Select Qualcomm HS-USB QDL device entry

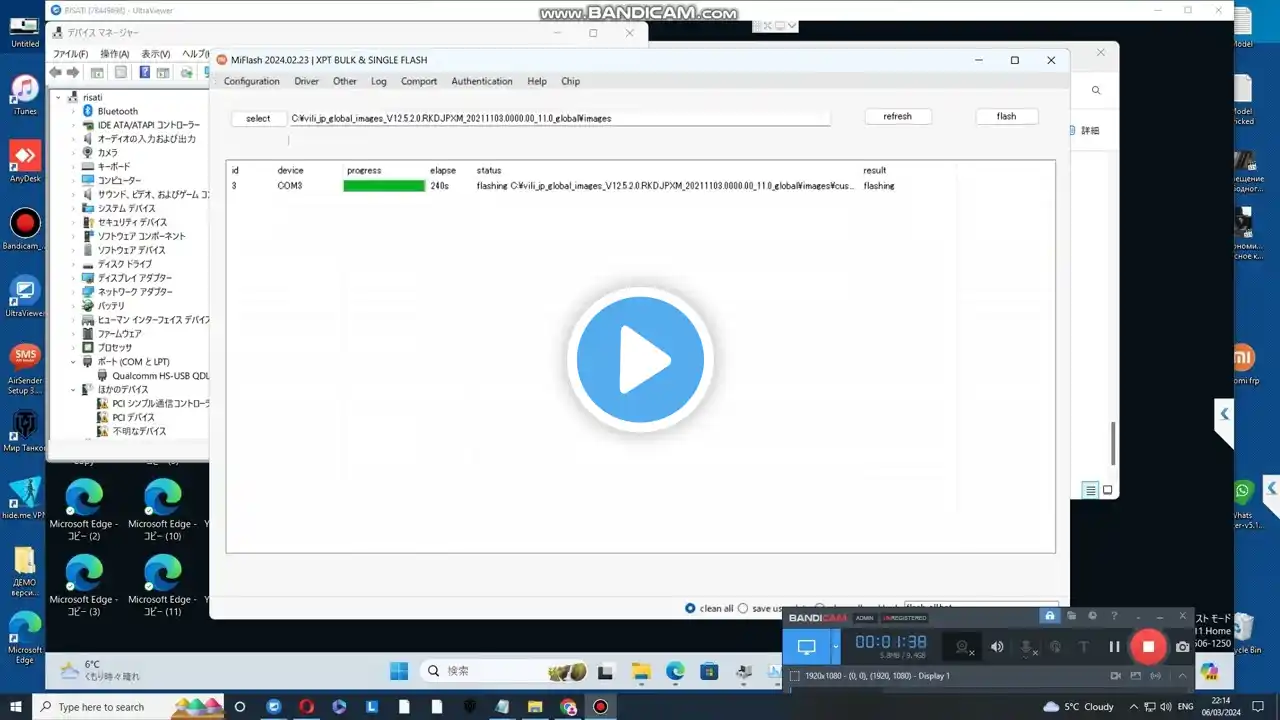coord(153,375)
